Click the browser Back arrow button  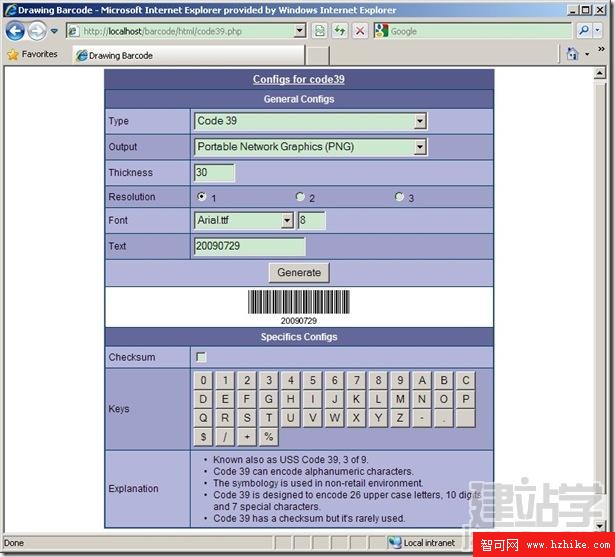15,31
